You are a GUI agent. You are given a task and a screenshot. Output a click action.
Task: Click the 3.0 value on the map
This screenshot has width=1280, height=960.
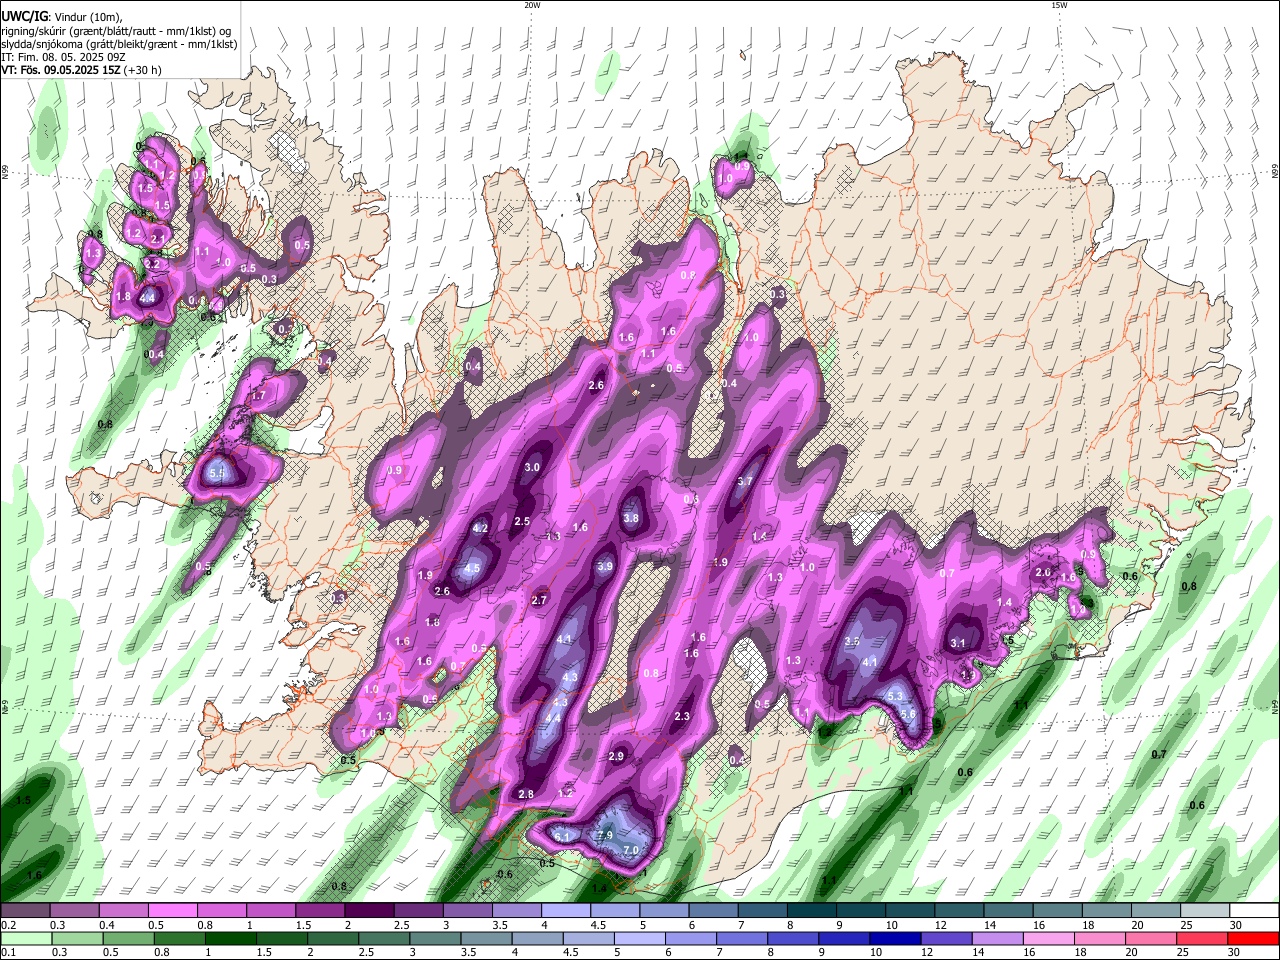(533, 467)
